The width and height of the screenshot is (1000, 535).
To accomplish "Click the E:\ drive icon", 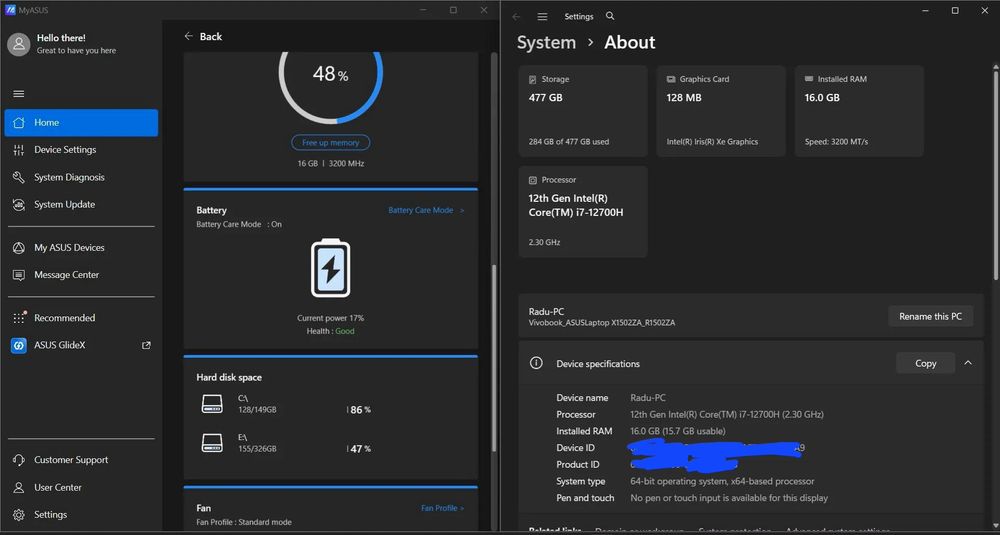I will tap(212, 443).
